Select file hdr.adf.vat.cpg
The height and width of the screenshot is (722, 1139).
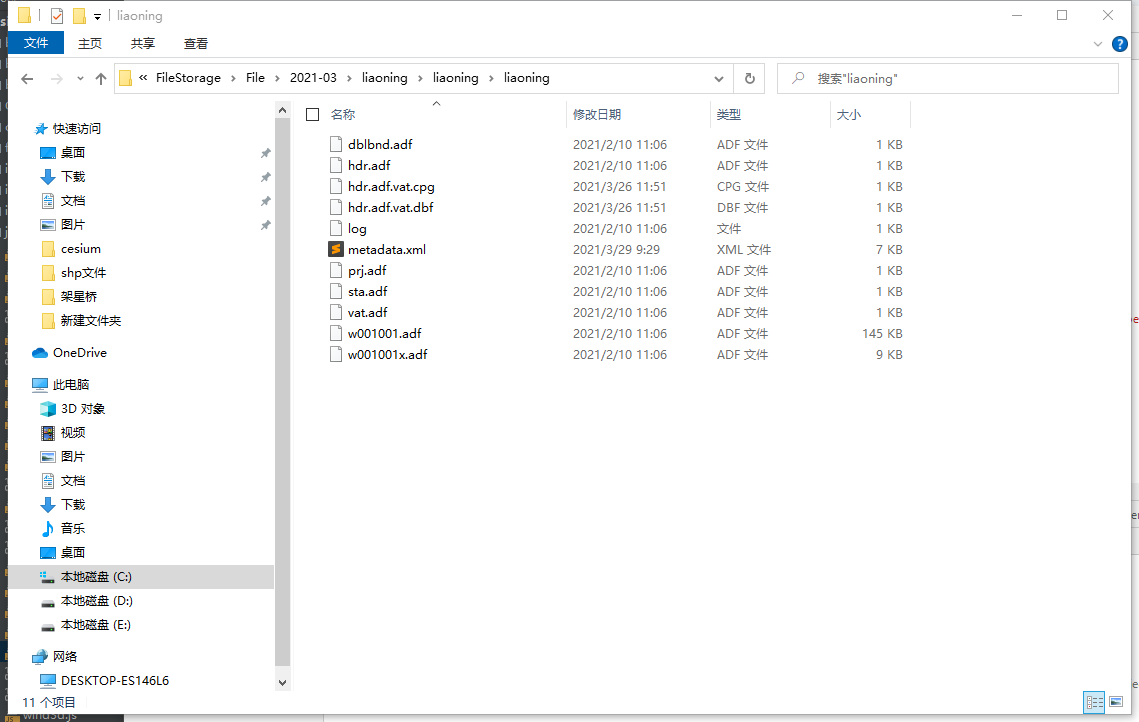click(x=391, y=187)
